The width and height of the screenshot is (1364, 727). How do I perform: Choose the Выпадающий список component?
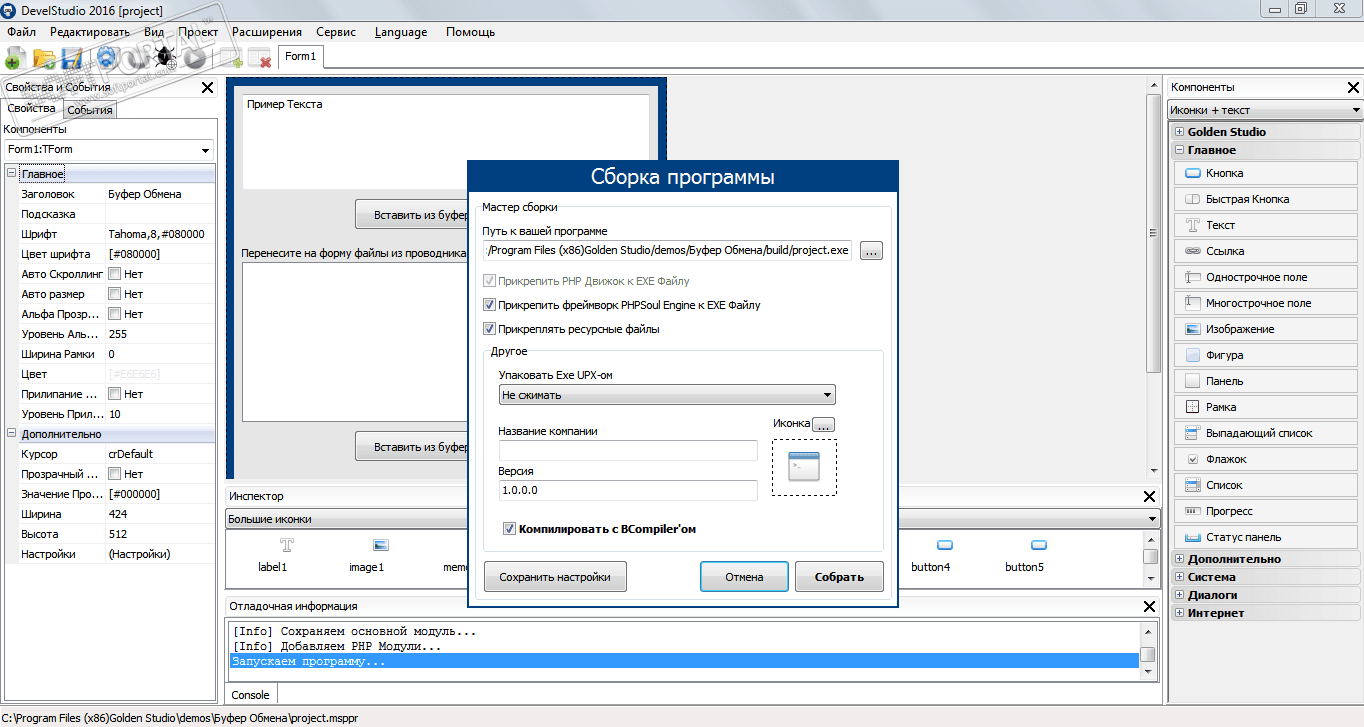(x=1266, y=433)
